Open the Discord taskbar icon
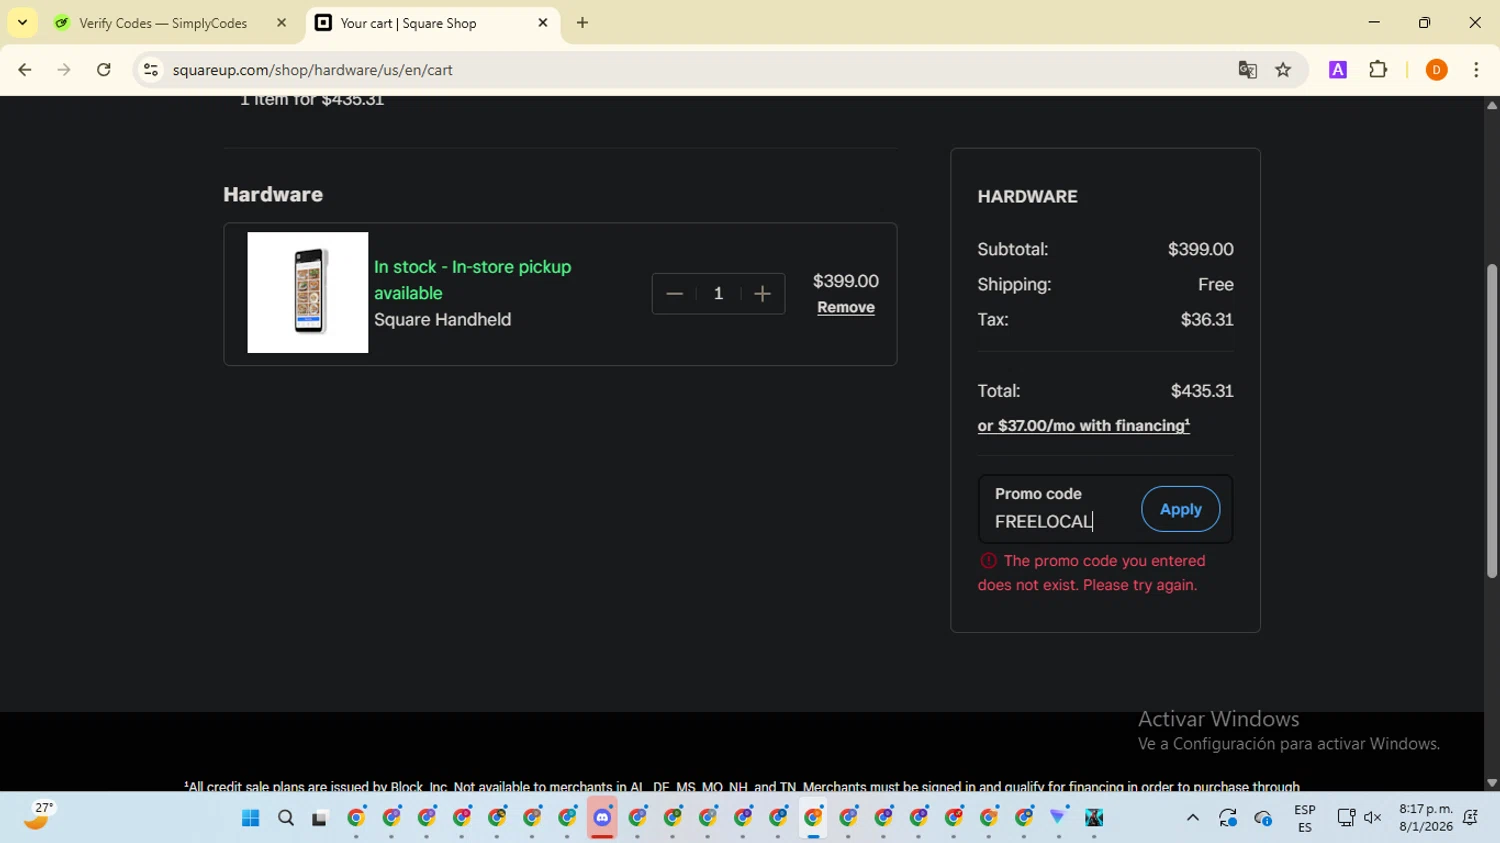 [x=602, y=818]
